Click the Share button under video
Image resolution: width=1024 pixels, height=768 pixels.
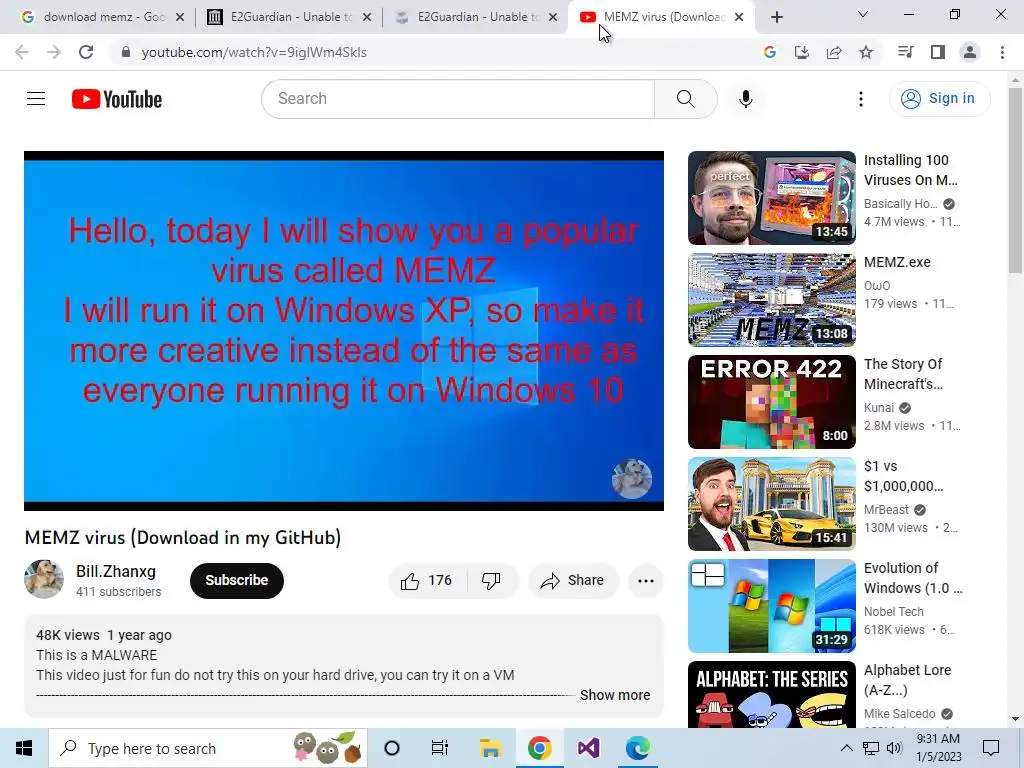pos(572,581)
